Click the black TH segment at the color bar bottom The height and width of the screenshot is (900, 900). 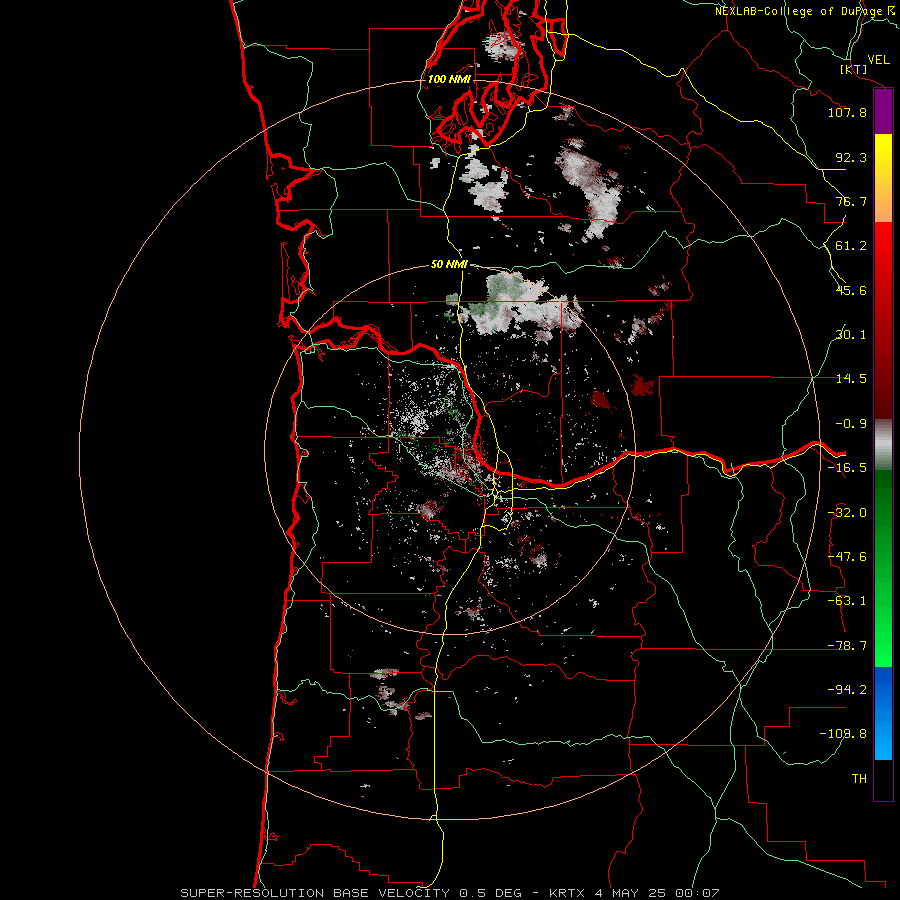tap(883, 779)
